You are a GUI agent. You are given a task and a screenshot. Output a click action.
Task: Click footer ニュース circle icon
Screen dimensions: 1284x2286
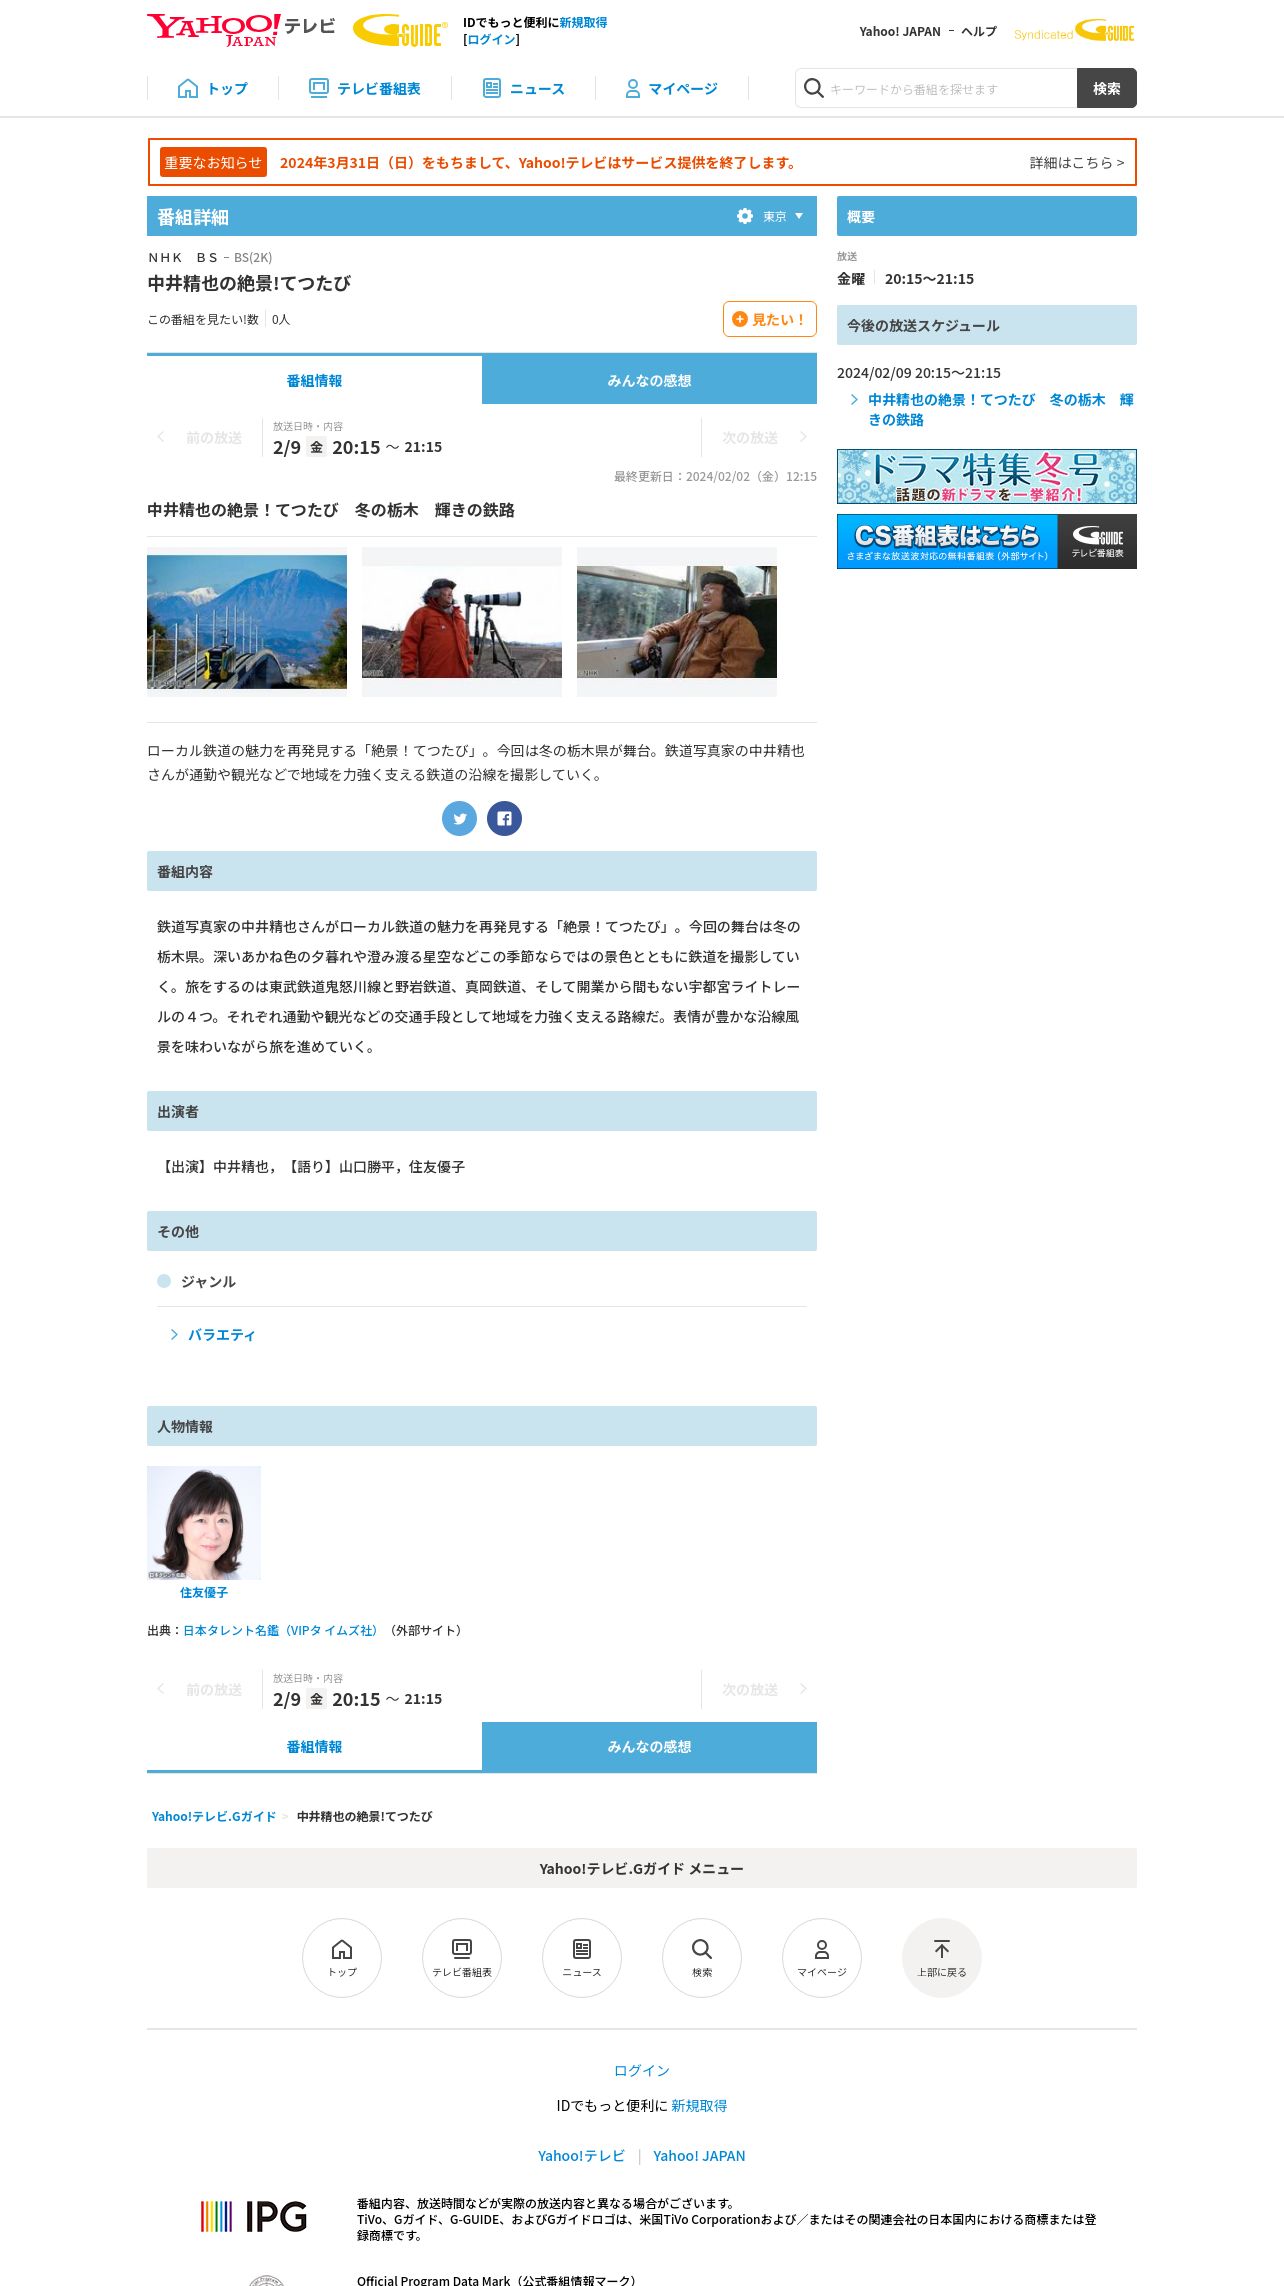pyautogui.click(x=582, y=1958)
